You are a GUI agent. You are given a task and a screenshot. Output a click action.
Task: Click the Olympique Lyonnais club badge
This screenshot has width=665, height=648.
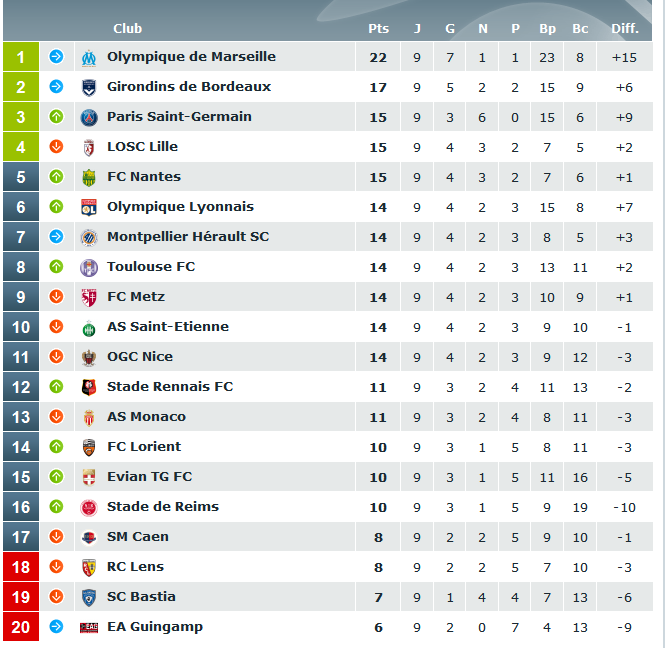pyautogui.click(x=89, y=207)
